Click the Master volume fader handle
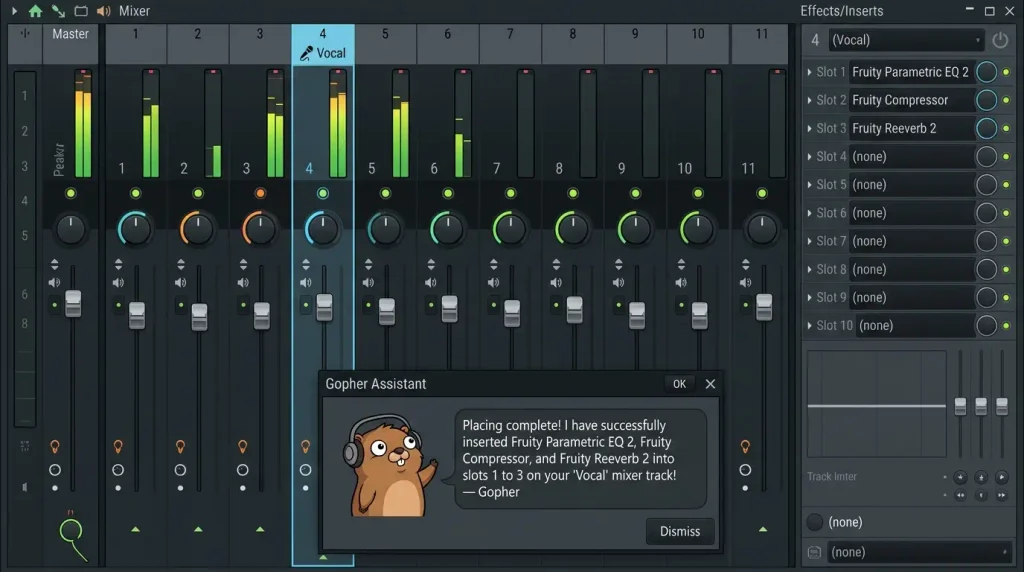This screenshot has height=572, width=1024. [x=73, y=304]
